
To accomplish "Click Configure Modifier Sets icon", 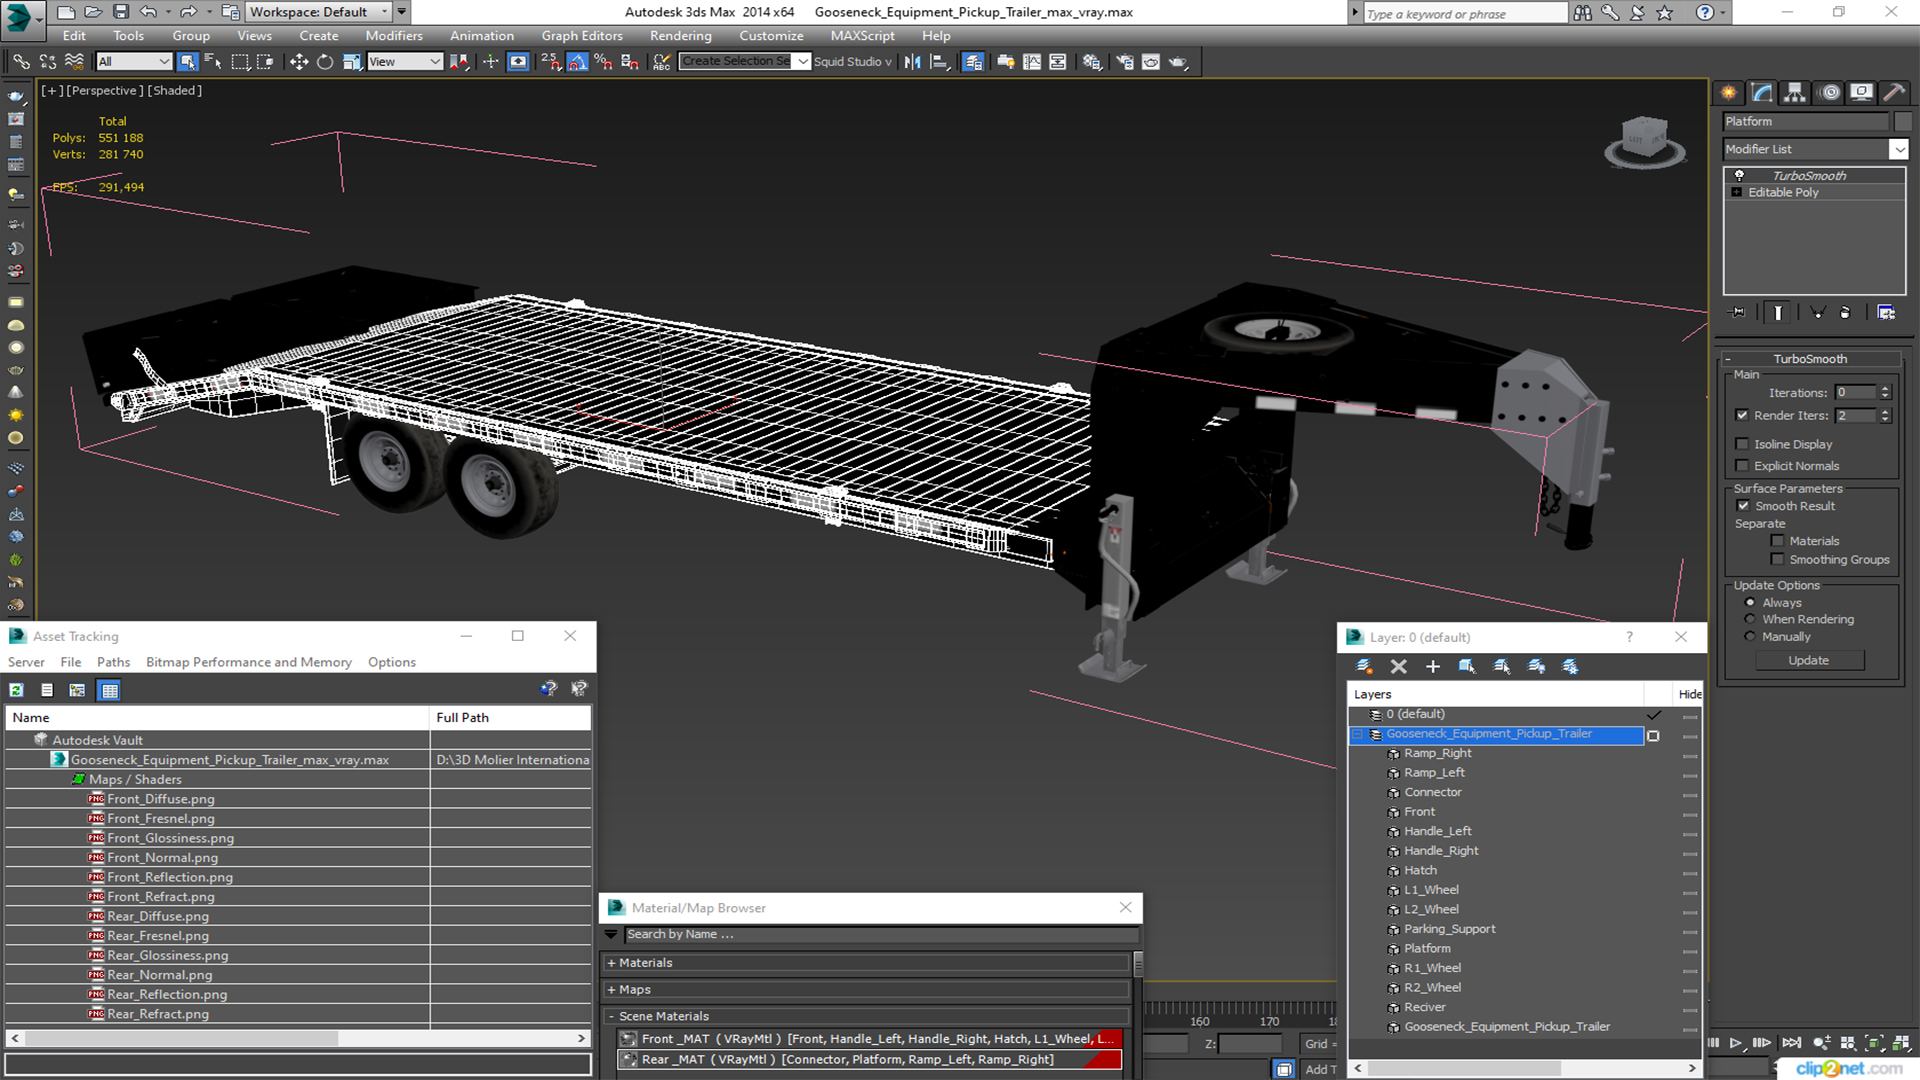I will pos(1886,313).
